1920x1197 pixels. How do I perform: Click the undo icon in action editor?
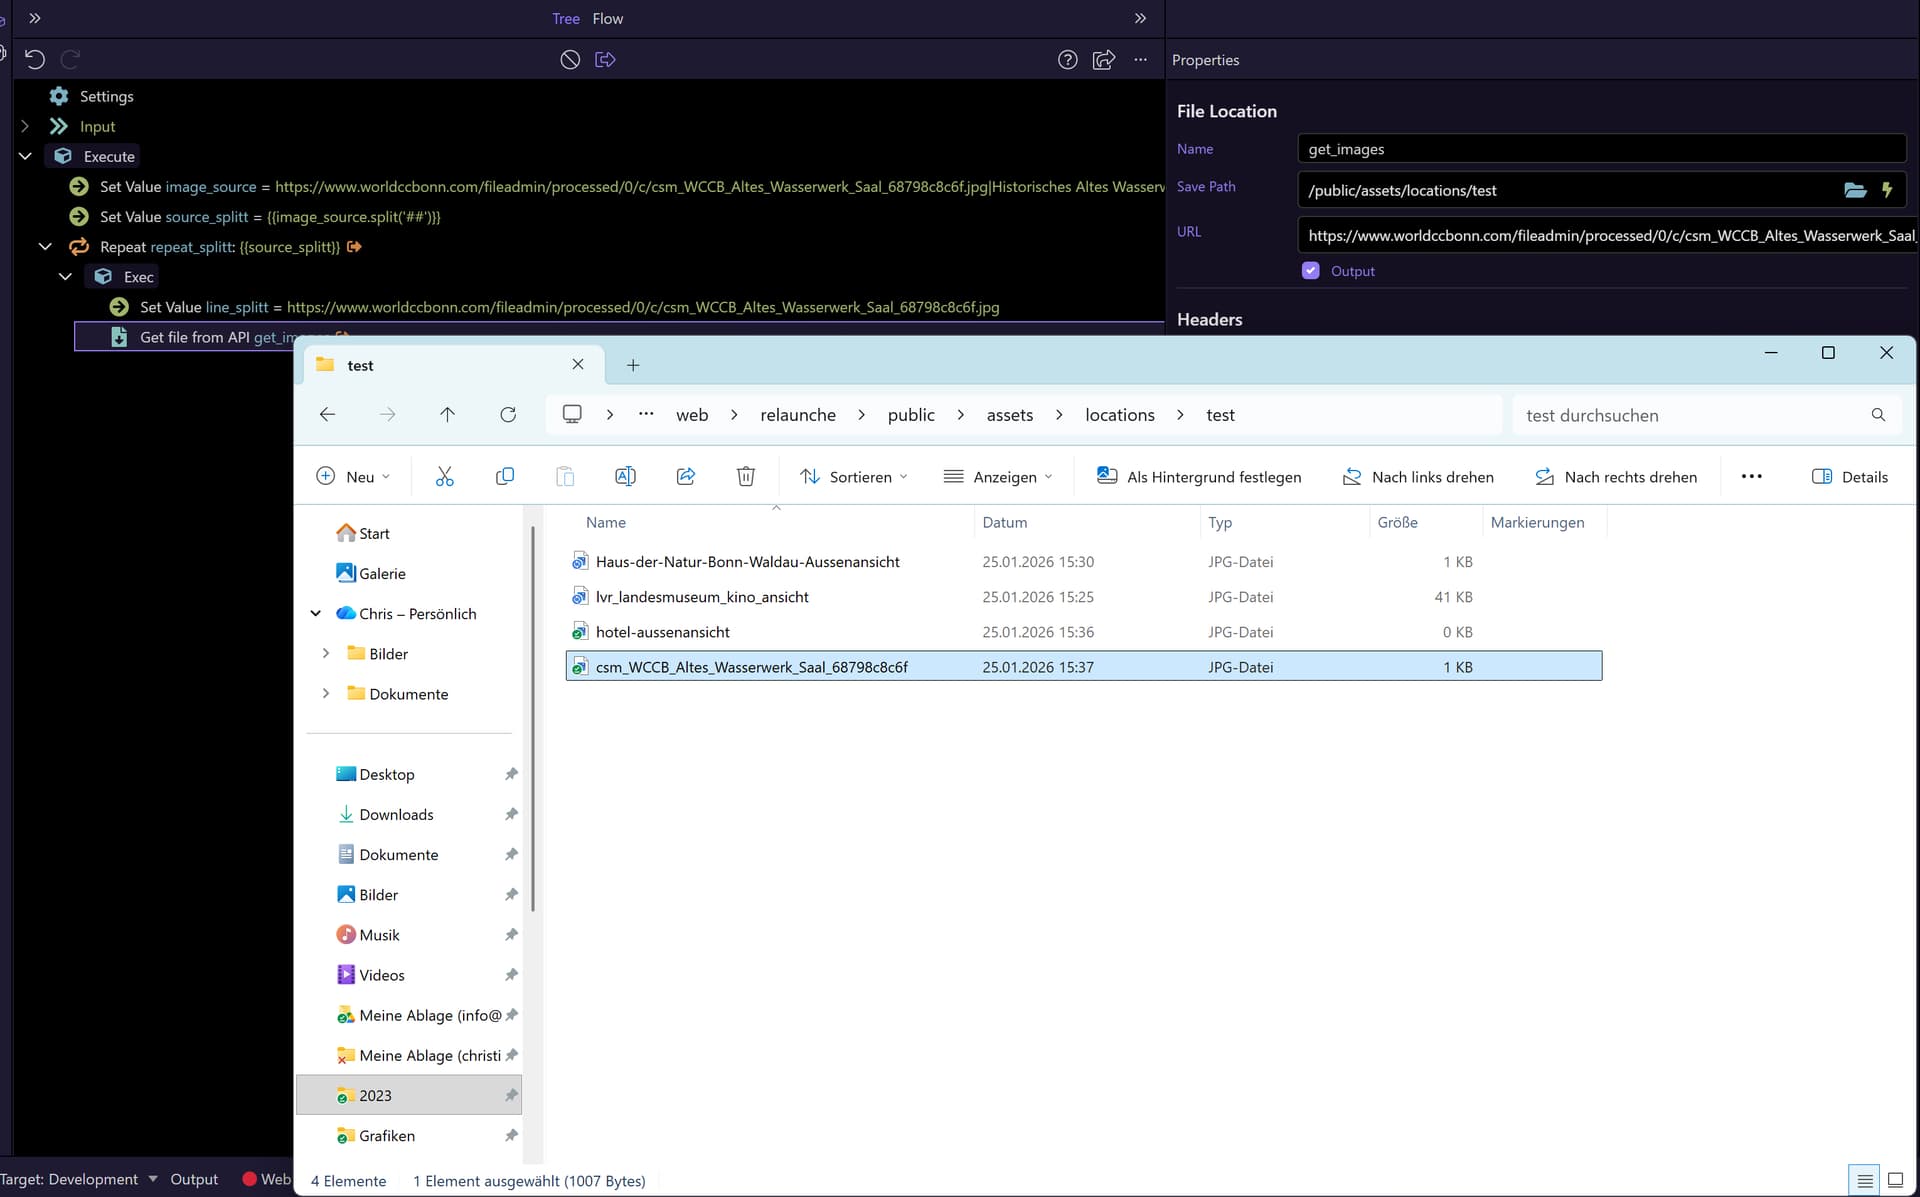(x=35, y=59)
